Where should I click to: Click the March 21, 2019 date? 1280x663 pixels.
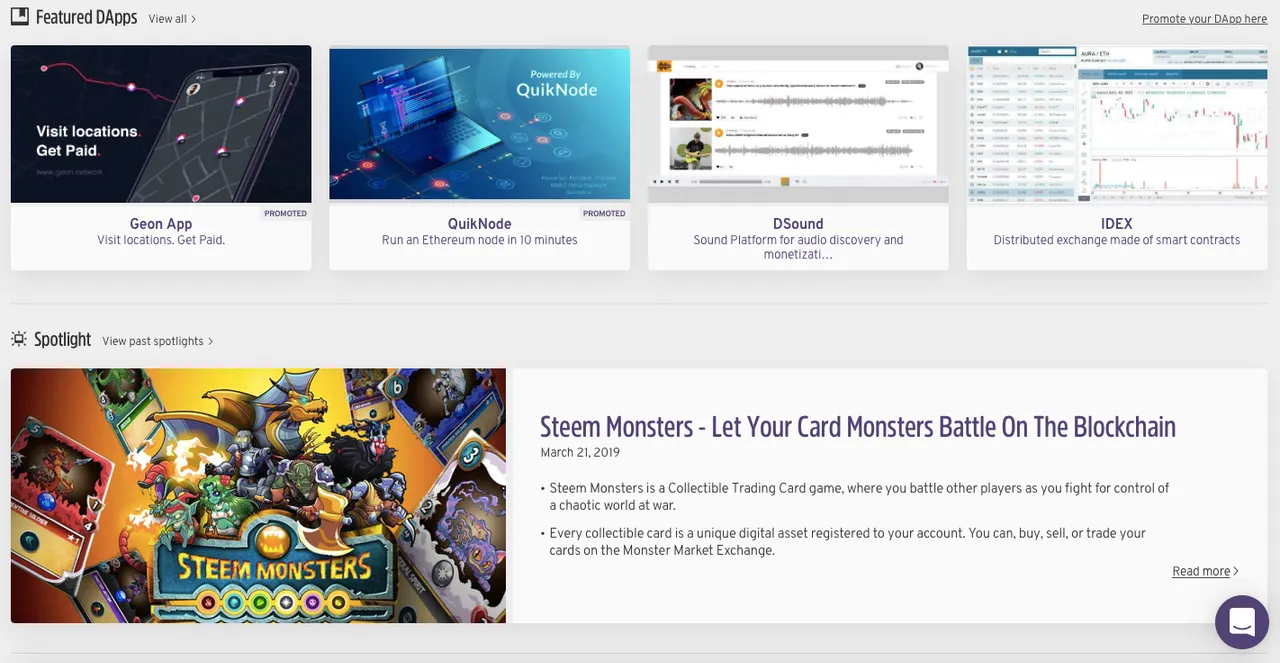[x=580, y=453]
